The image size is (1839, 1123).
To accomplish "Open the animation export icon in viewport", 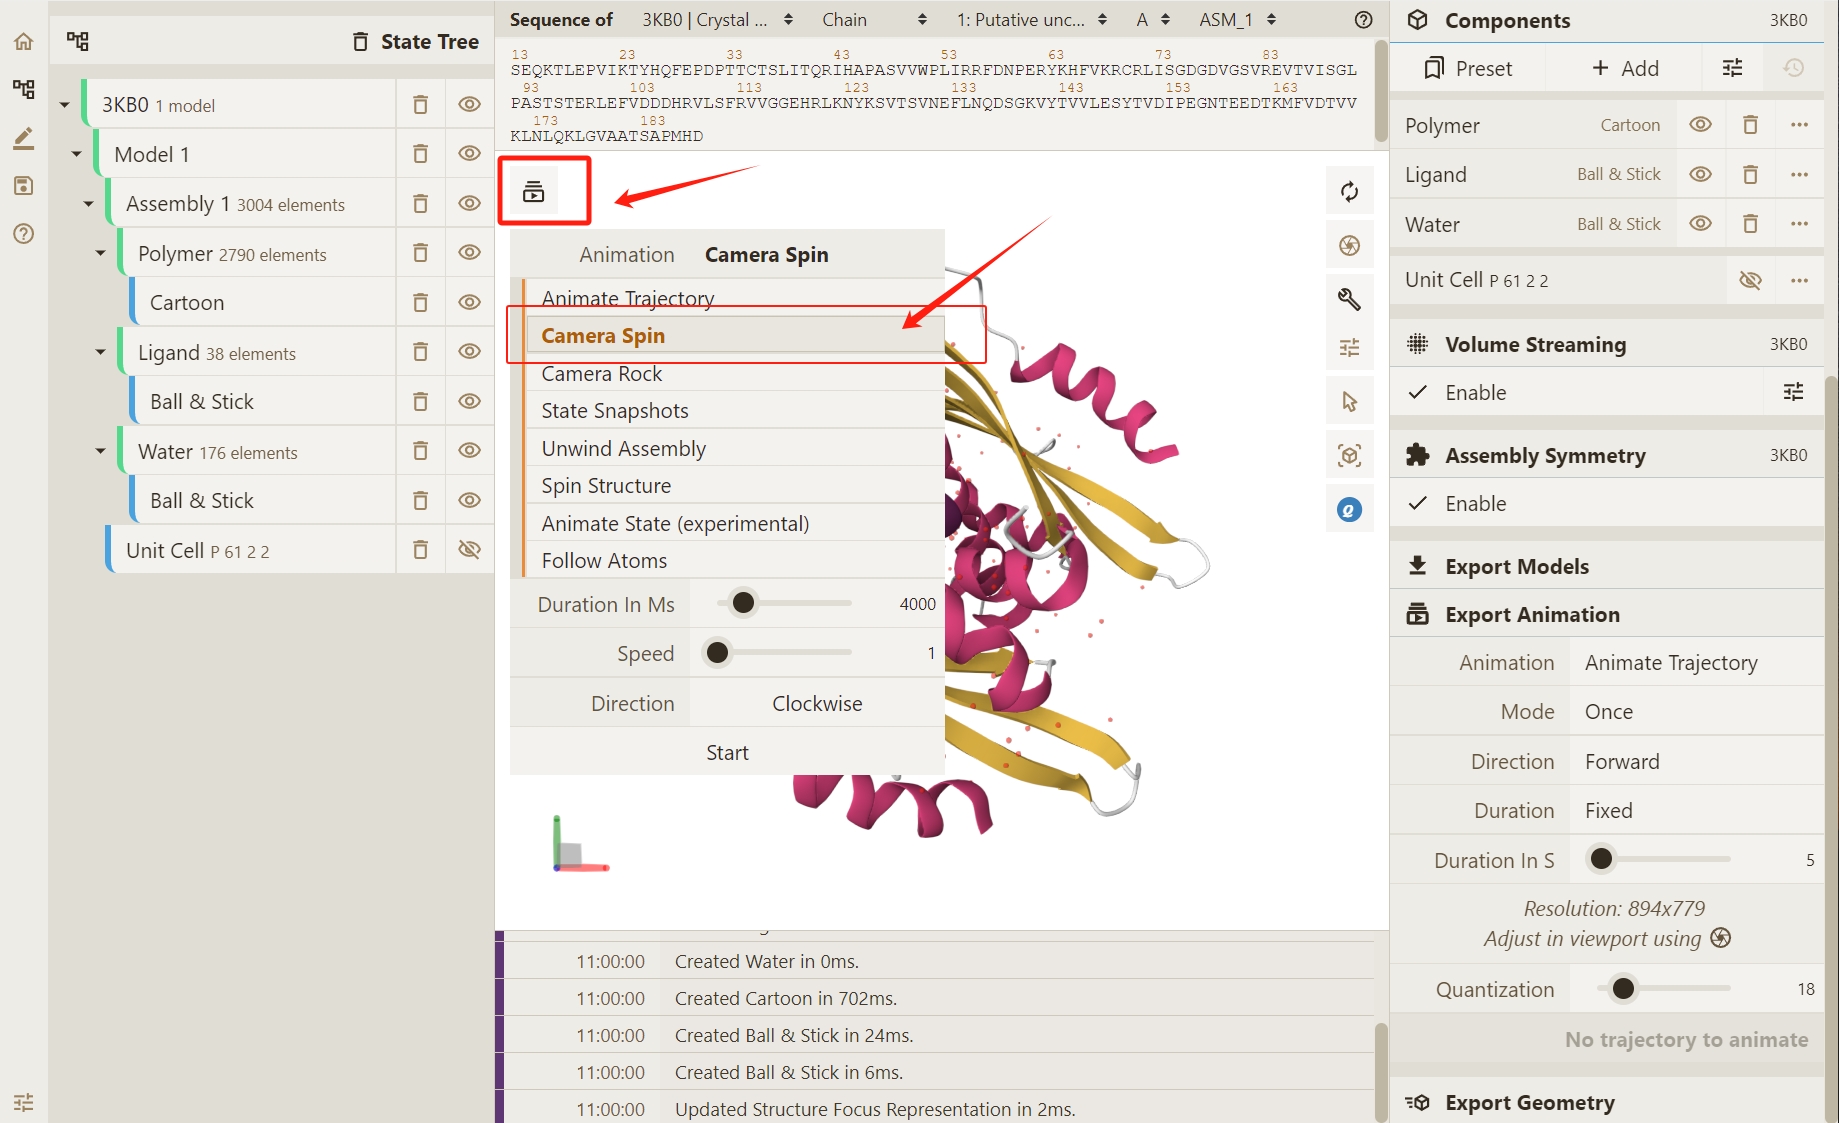I will pyautogui.click(x=534, y=191).
